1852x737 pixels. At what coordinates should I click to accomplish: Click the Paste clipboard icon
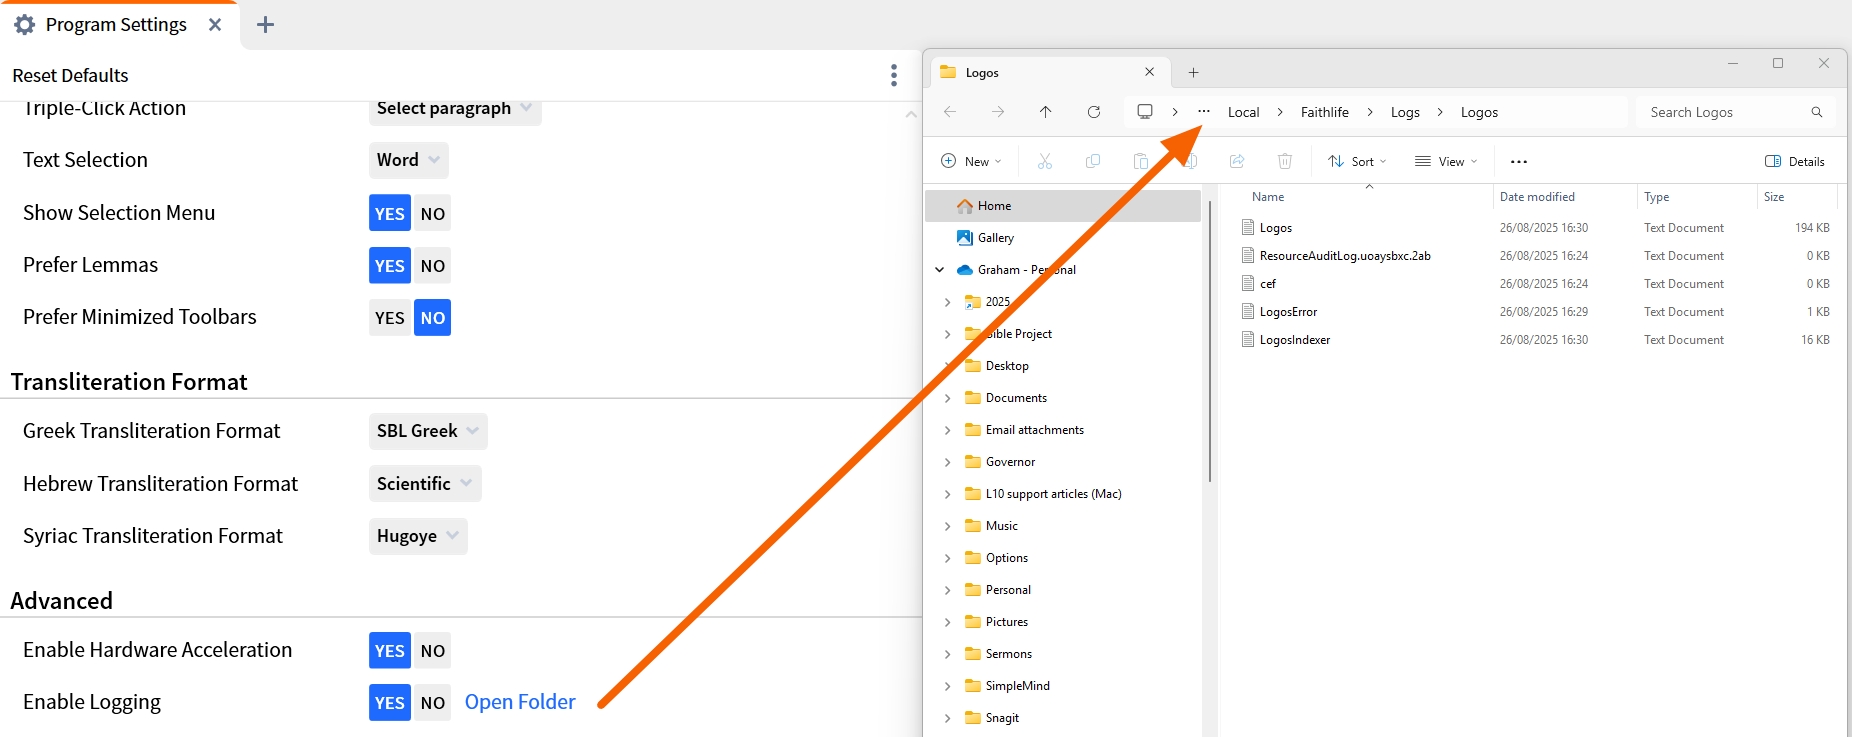[1141, 161]
